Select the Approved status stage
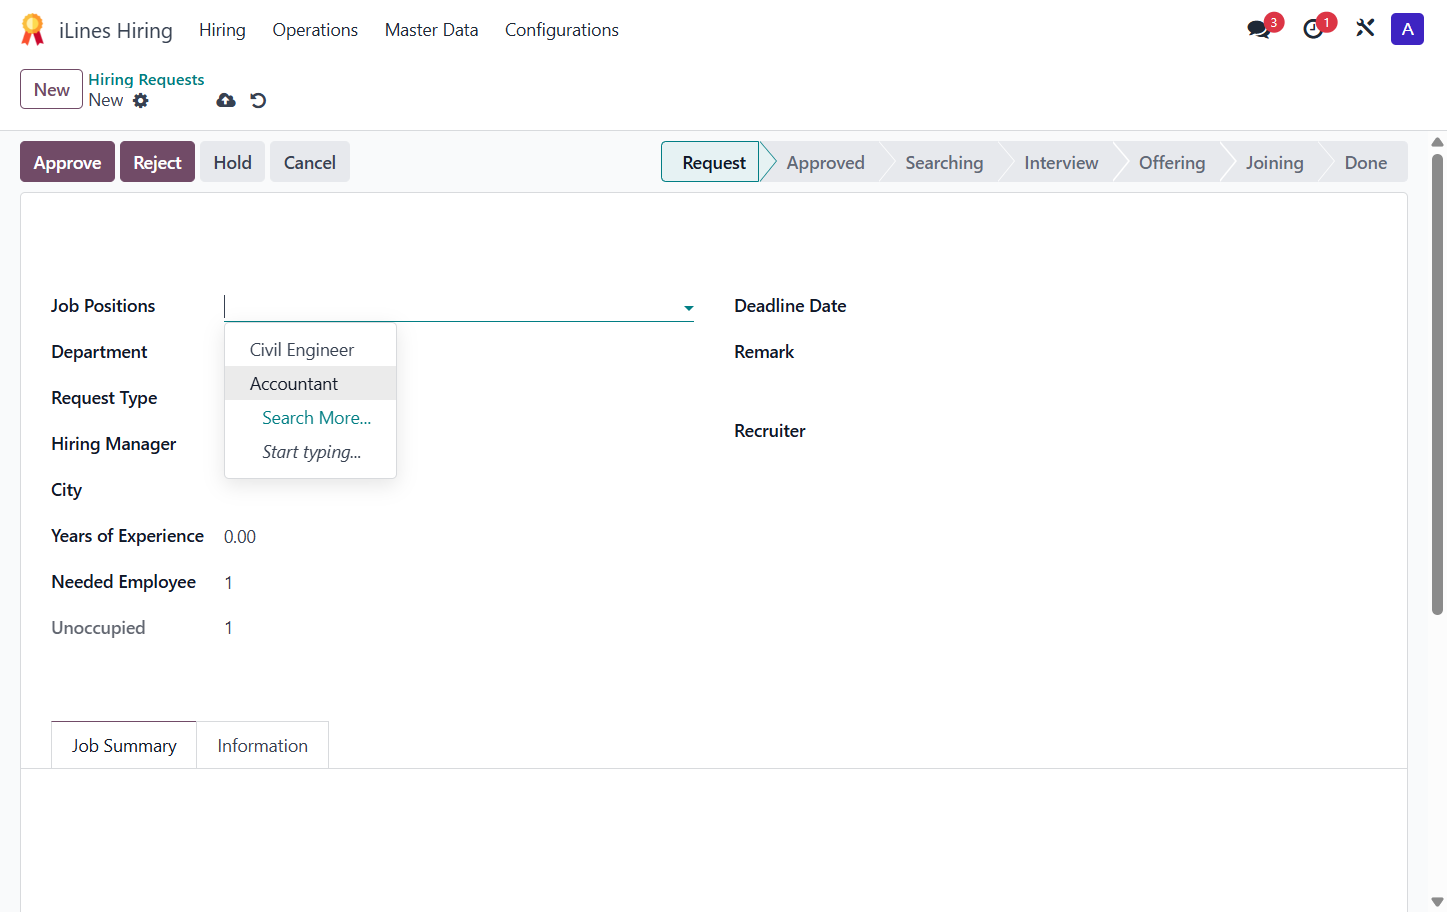The height and width of the screenshot is (912, 1447). (x=825, y=162)
